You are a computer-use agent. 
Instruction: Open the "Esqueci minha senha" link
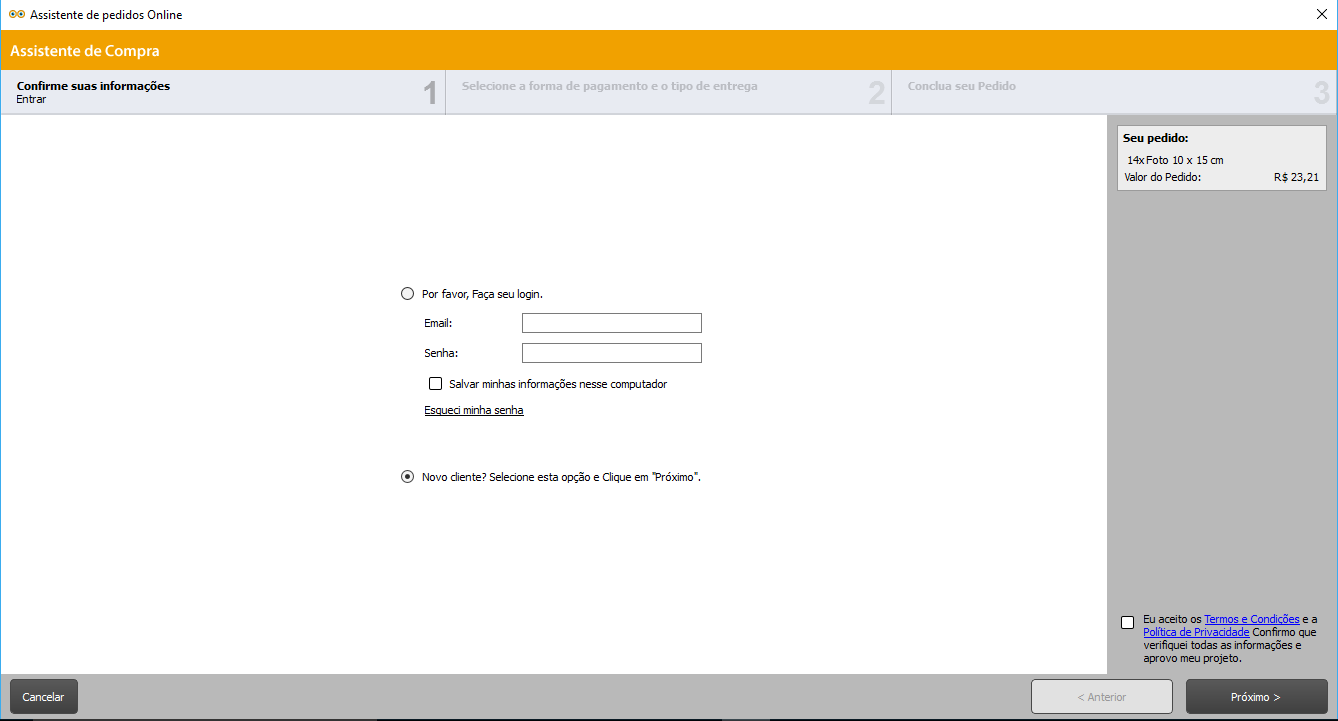coord(473,410)
